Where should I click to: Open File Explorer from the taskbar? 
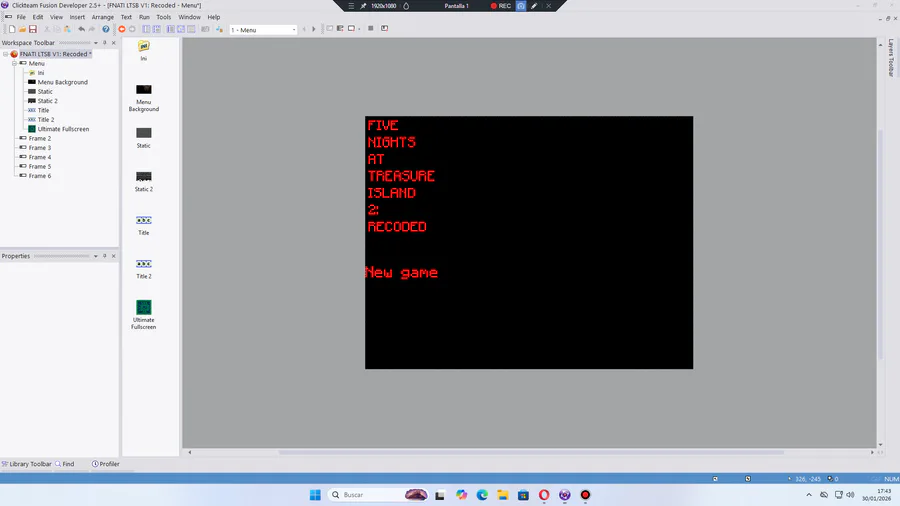503,495
